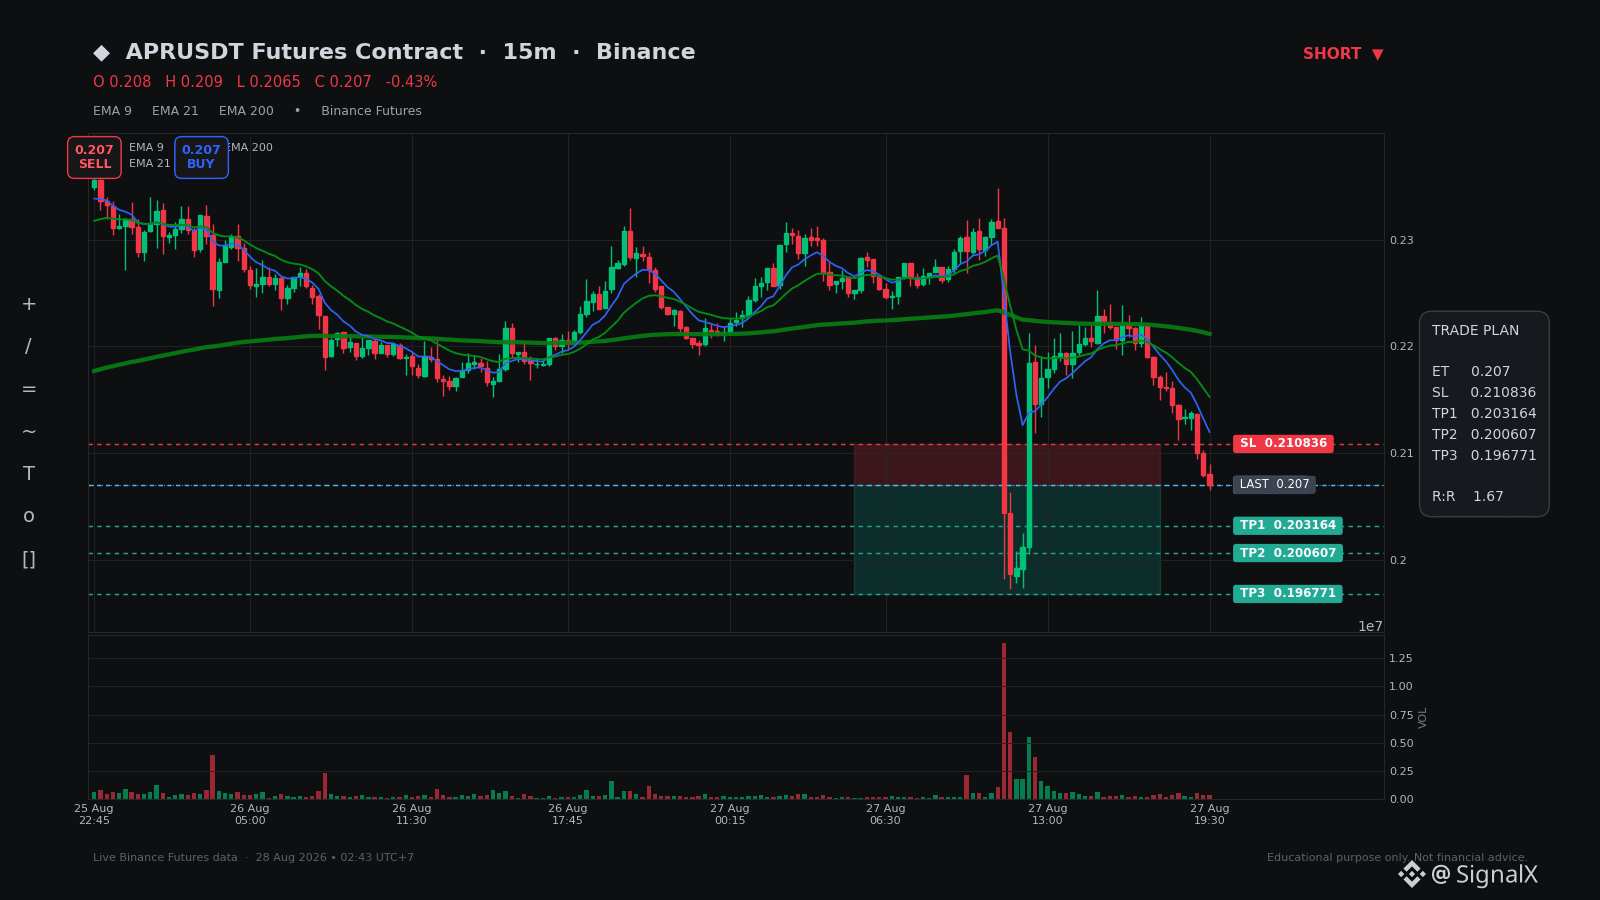Choose the equals-sign parallel lines tool
Viewport: 1600px width, 900px height.
coord(29,389)
